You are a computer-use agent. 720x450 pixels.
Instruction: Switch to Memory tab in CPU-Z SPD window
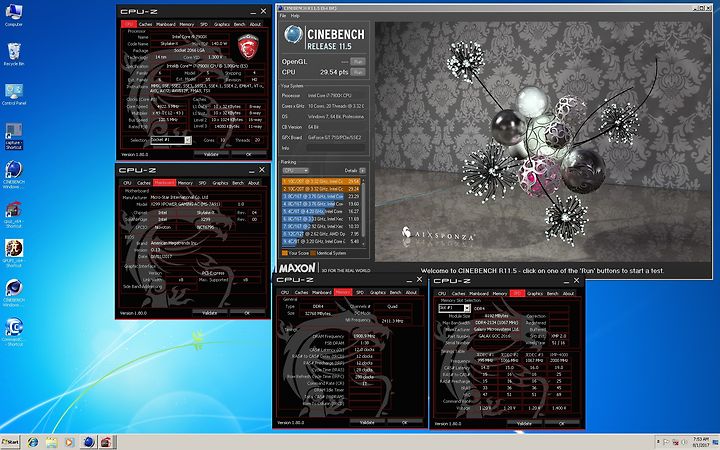coord(500,293)
